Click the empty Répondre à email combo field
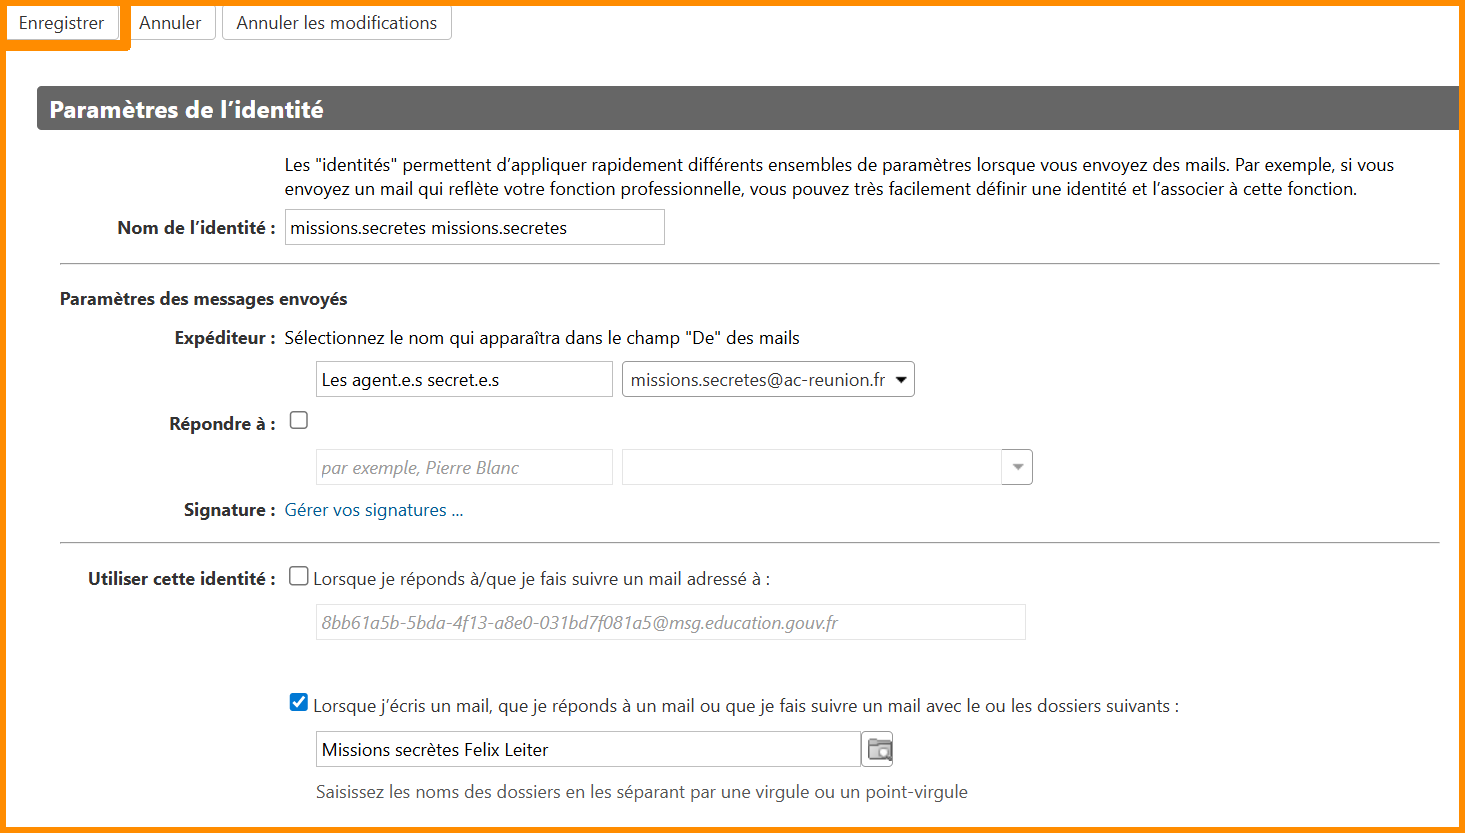 pos(811,467)
